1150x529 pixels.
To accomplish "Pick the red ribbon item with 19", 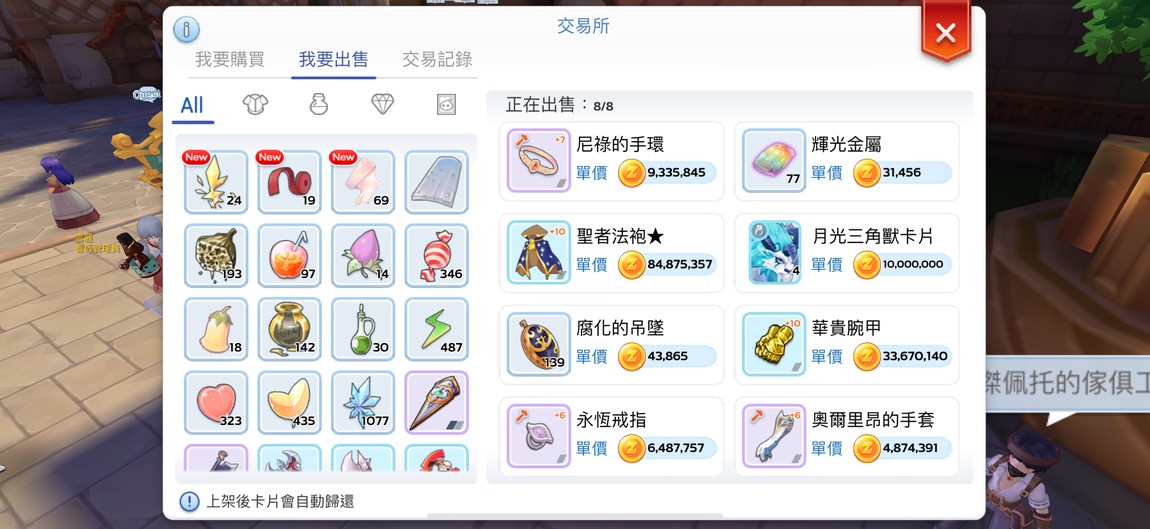I will coord(290,182).
